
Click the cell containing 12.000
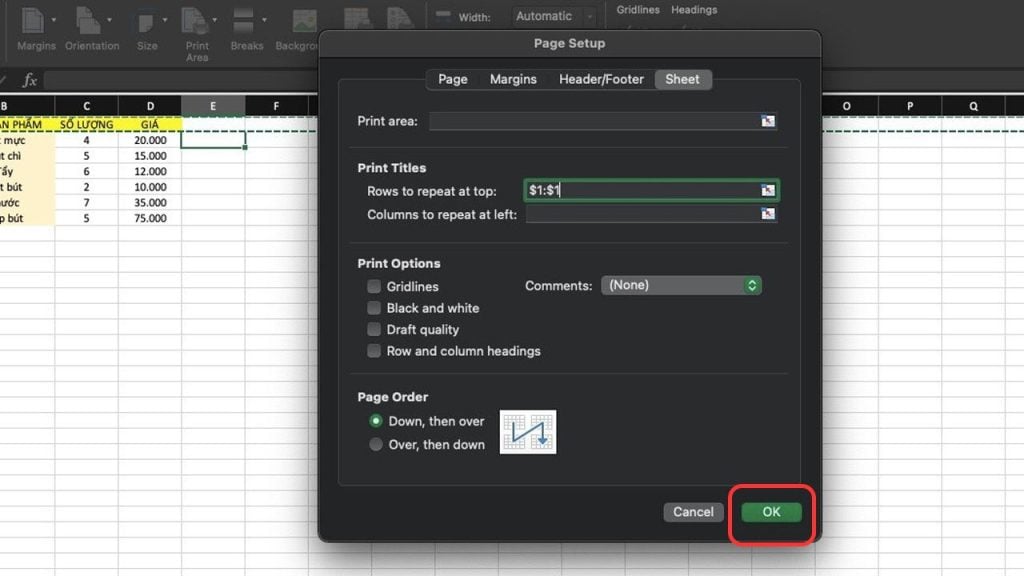(150, 171)
